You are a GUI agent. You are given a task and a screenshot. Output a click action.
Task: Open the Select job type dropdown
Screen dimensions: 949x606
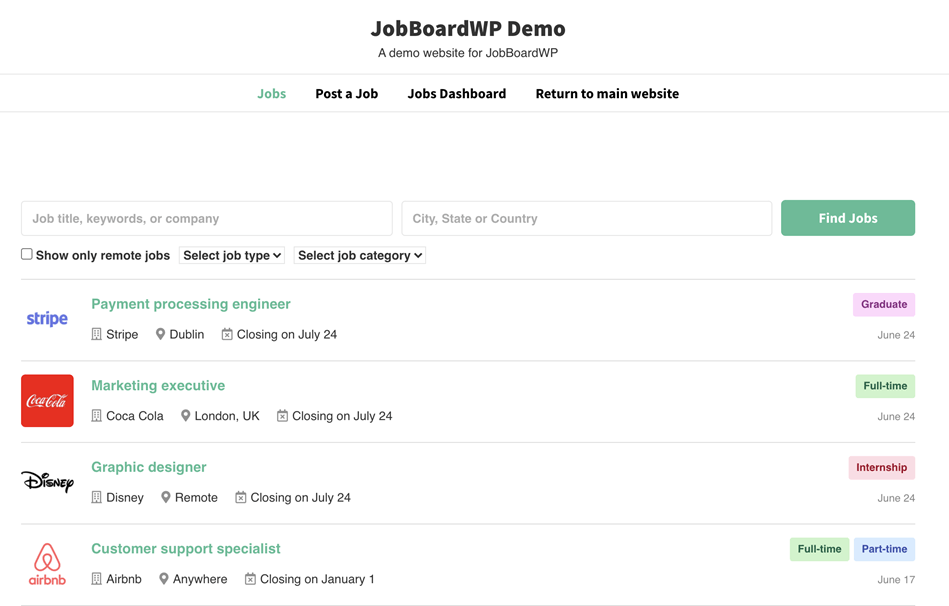click(x=232, y=255)
